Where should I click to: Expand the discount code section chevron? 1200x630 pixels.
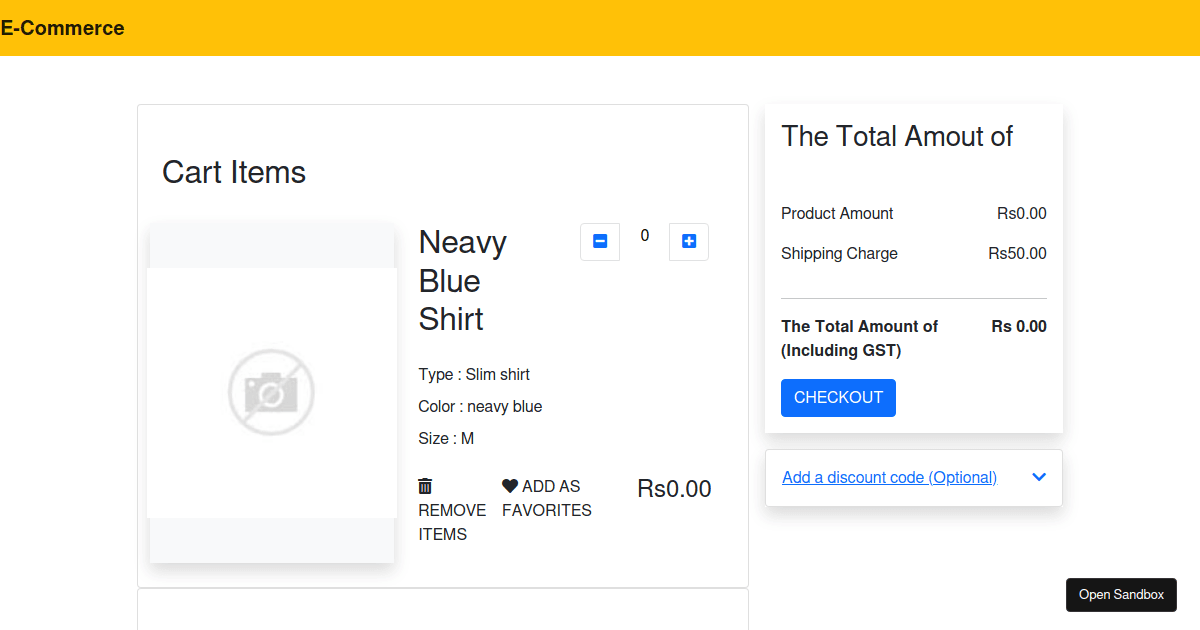(1038, 477)
